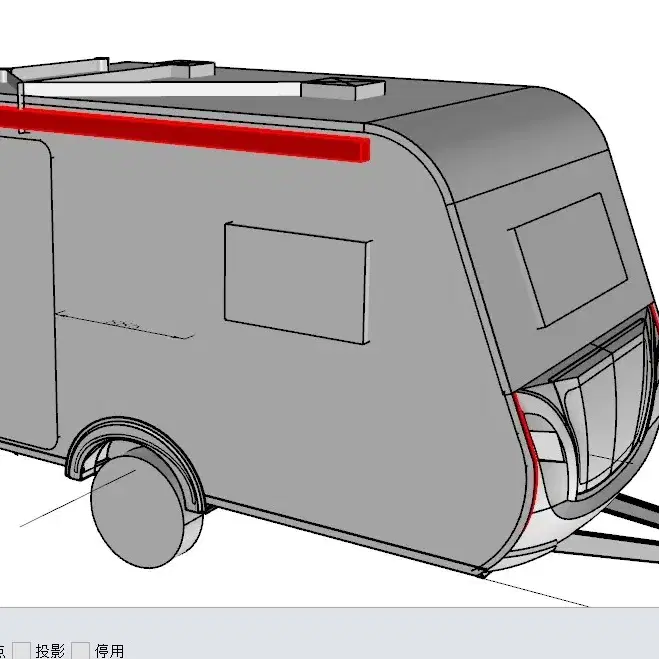Select the white roof rail bar
The image size is (659, 659).
tap(162, 89)
